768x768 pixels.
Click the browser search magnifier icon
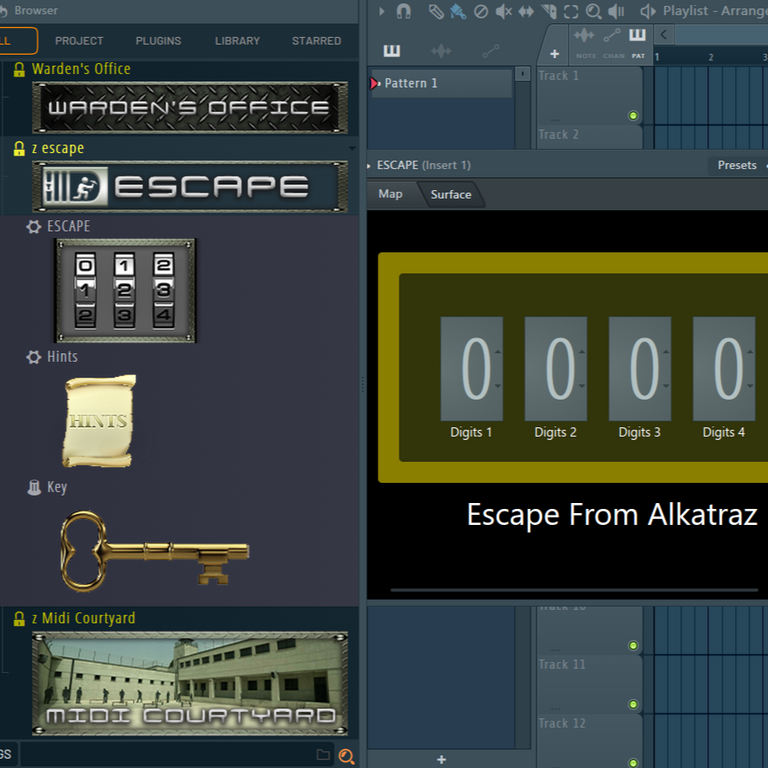346,756
